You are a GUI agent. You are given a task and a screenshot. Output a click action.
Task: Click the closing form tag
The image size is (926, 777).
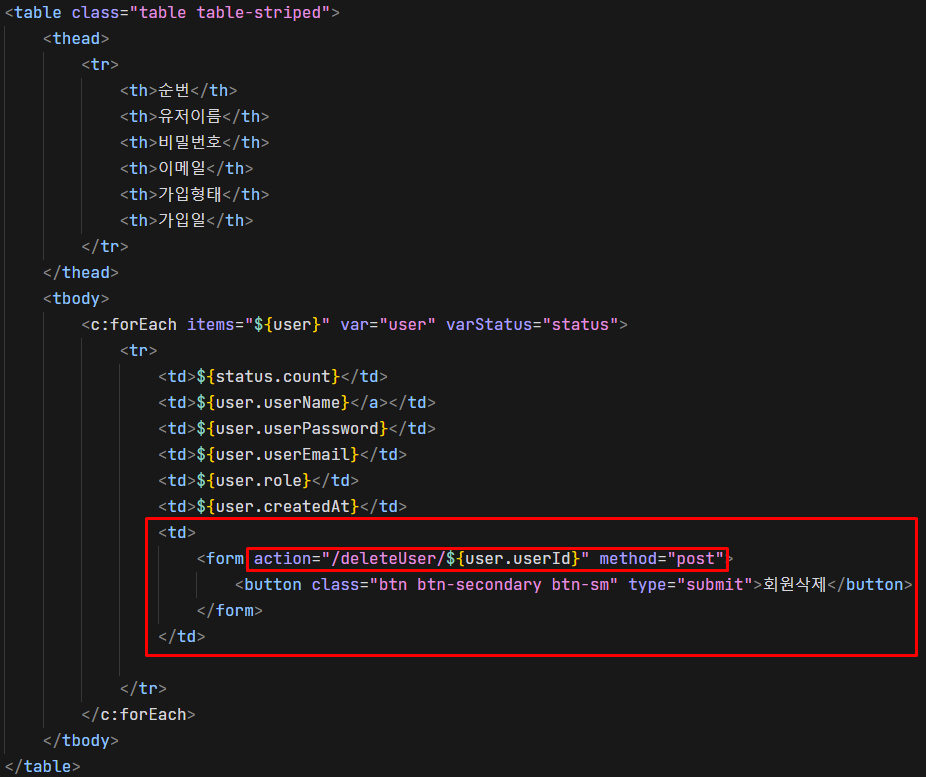coord(230,610)
